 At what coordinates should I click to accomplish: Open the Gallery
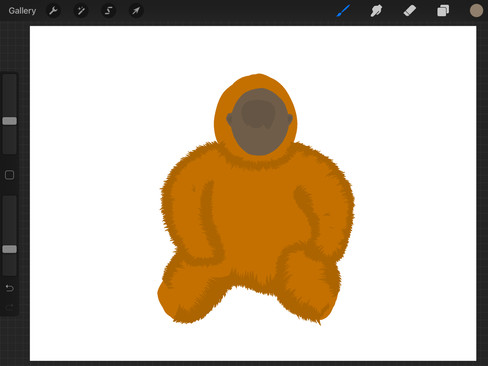coord(22,11)
